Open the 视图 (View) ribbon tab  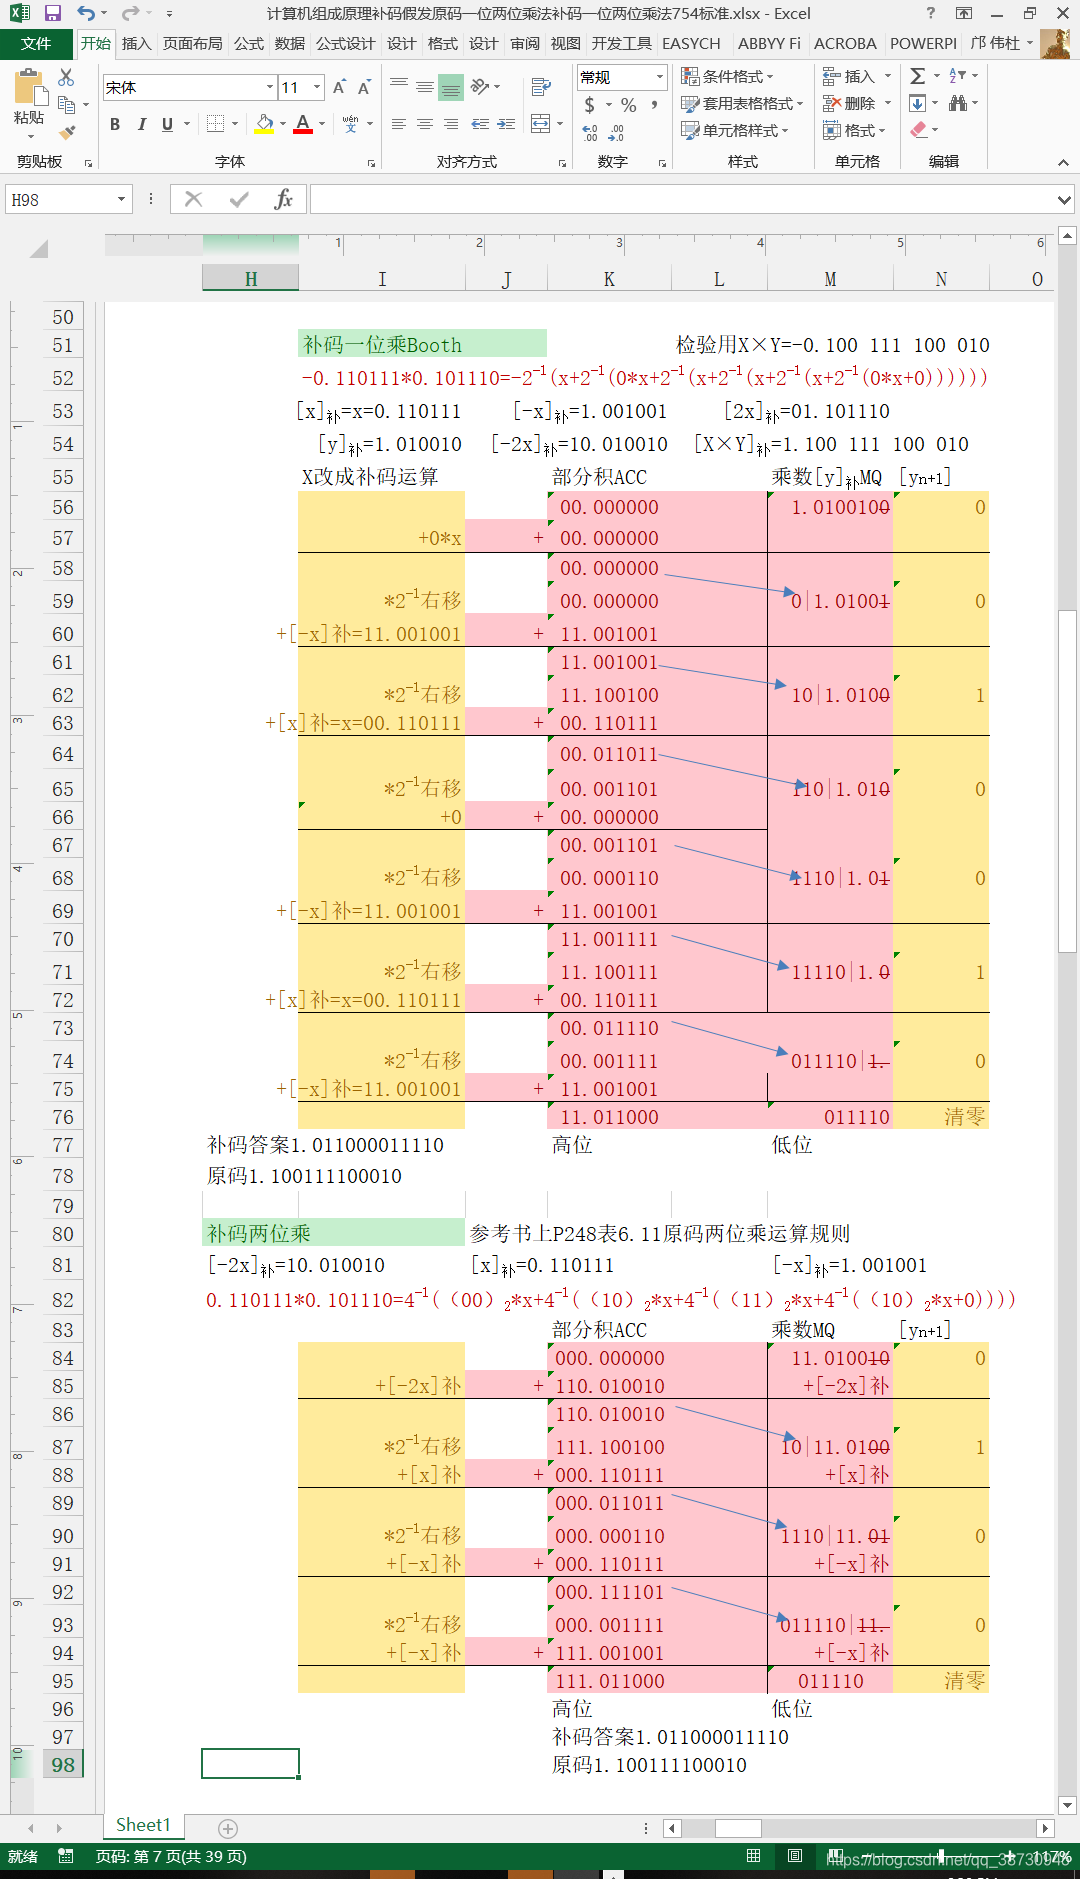pos(565,44)
